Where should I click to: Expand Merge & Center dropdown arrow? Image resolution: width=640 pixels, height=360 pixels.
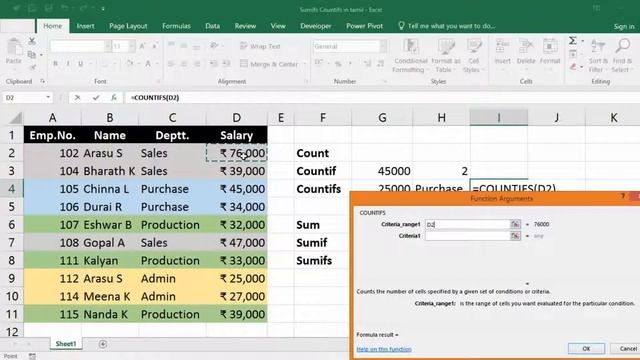coord(305,64)
